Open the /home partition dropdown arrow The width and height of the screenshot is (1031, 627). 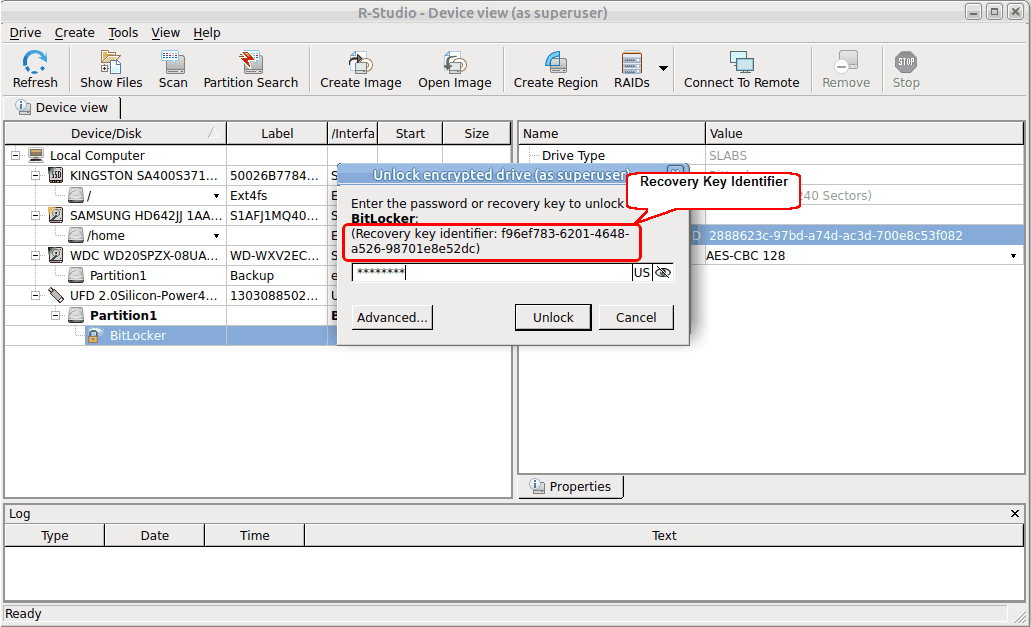(216, 236)
